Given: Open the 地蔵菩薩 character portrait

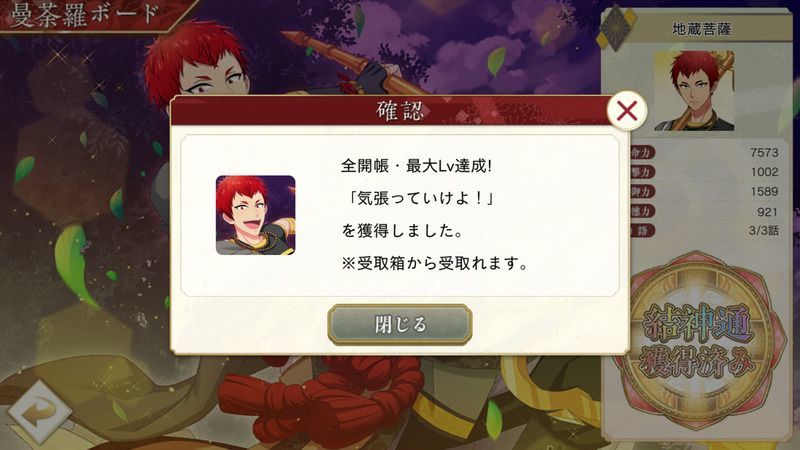Looking at the screenshot, I should [694, 90].
